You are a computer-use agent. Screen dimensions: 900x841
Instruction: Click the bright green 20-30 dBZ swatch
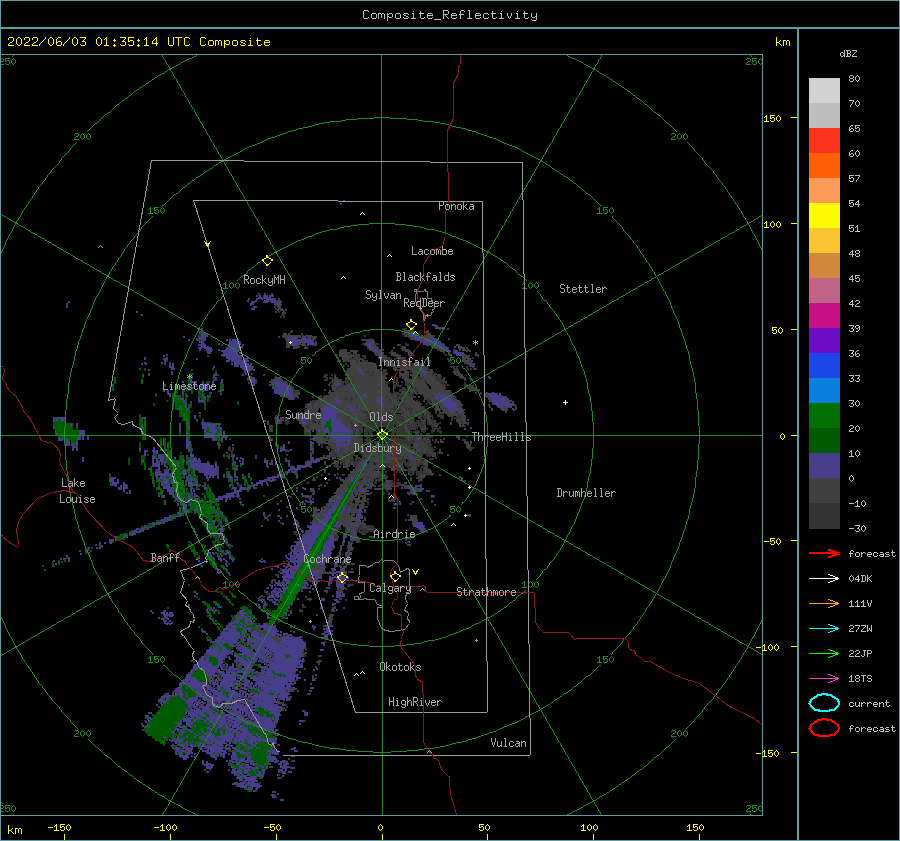pos(824,415)
